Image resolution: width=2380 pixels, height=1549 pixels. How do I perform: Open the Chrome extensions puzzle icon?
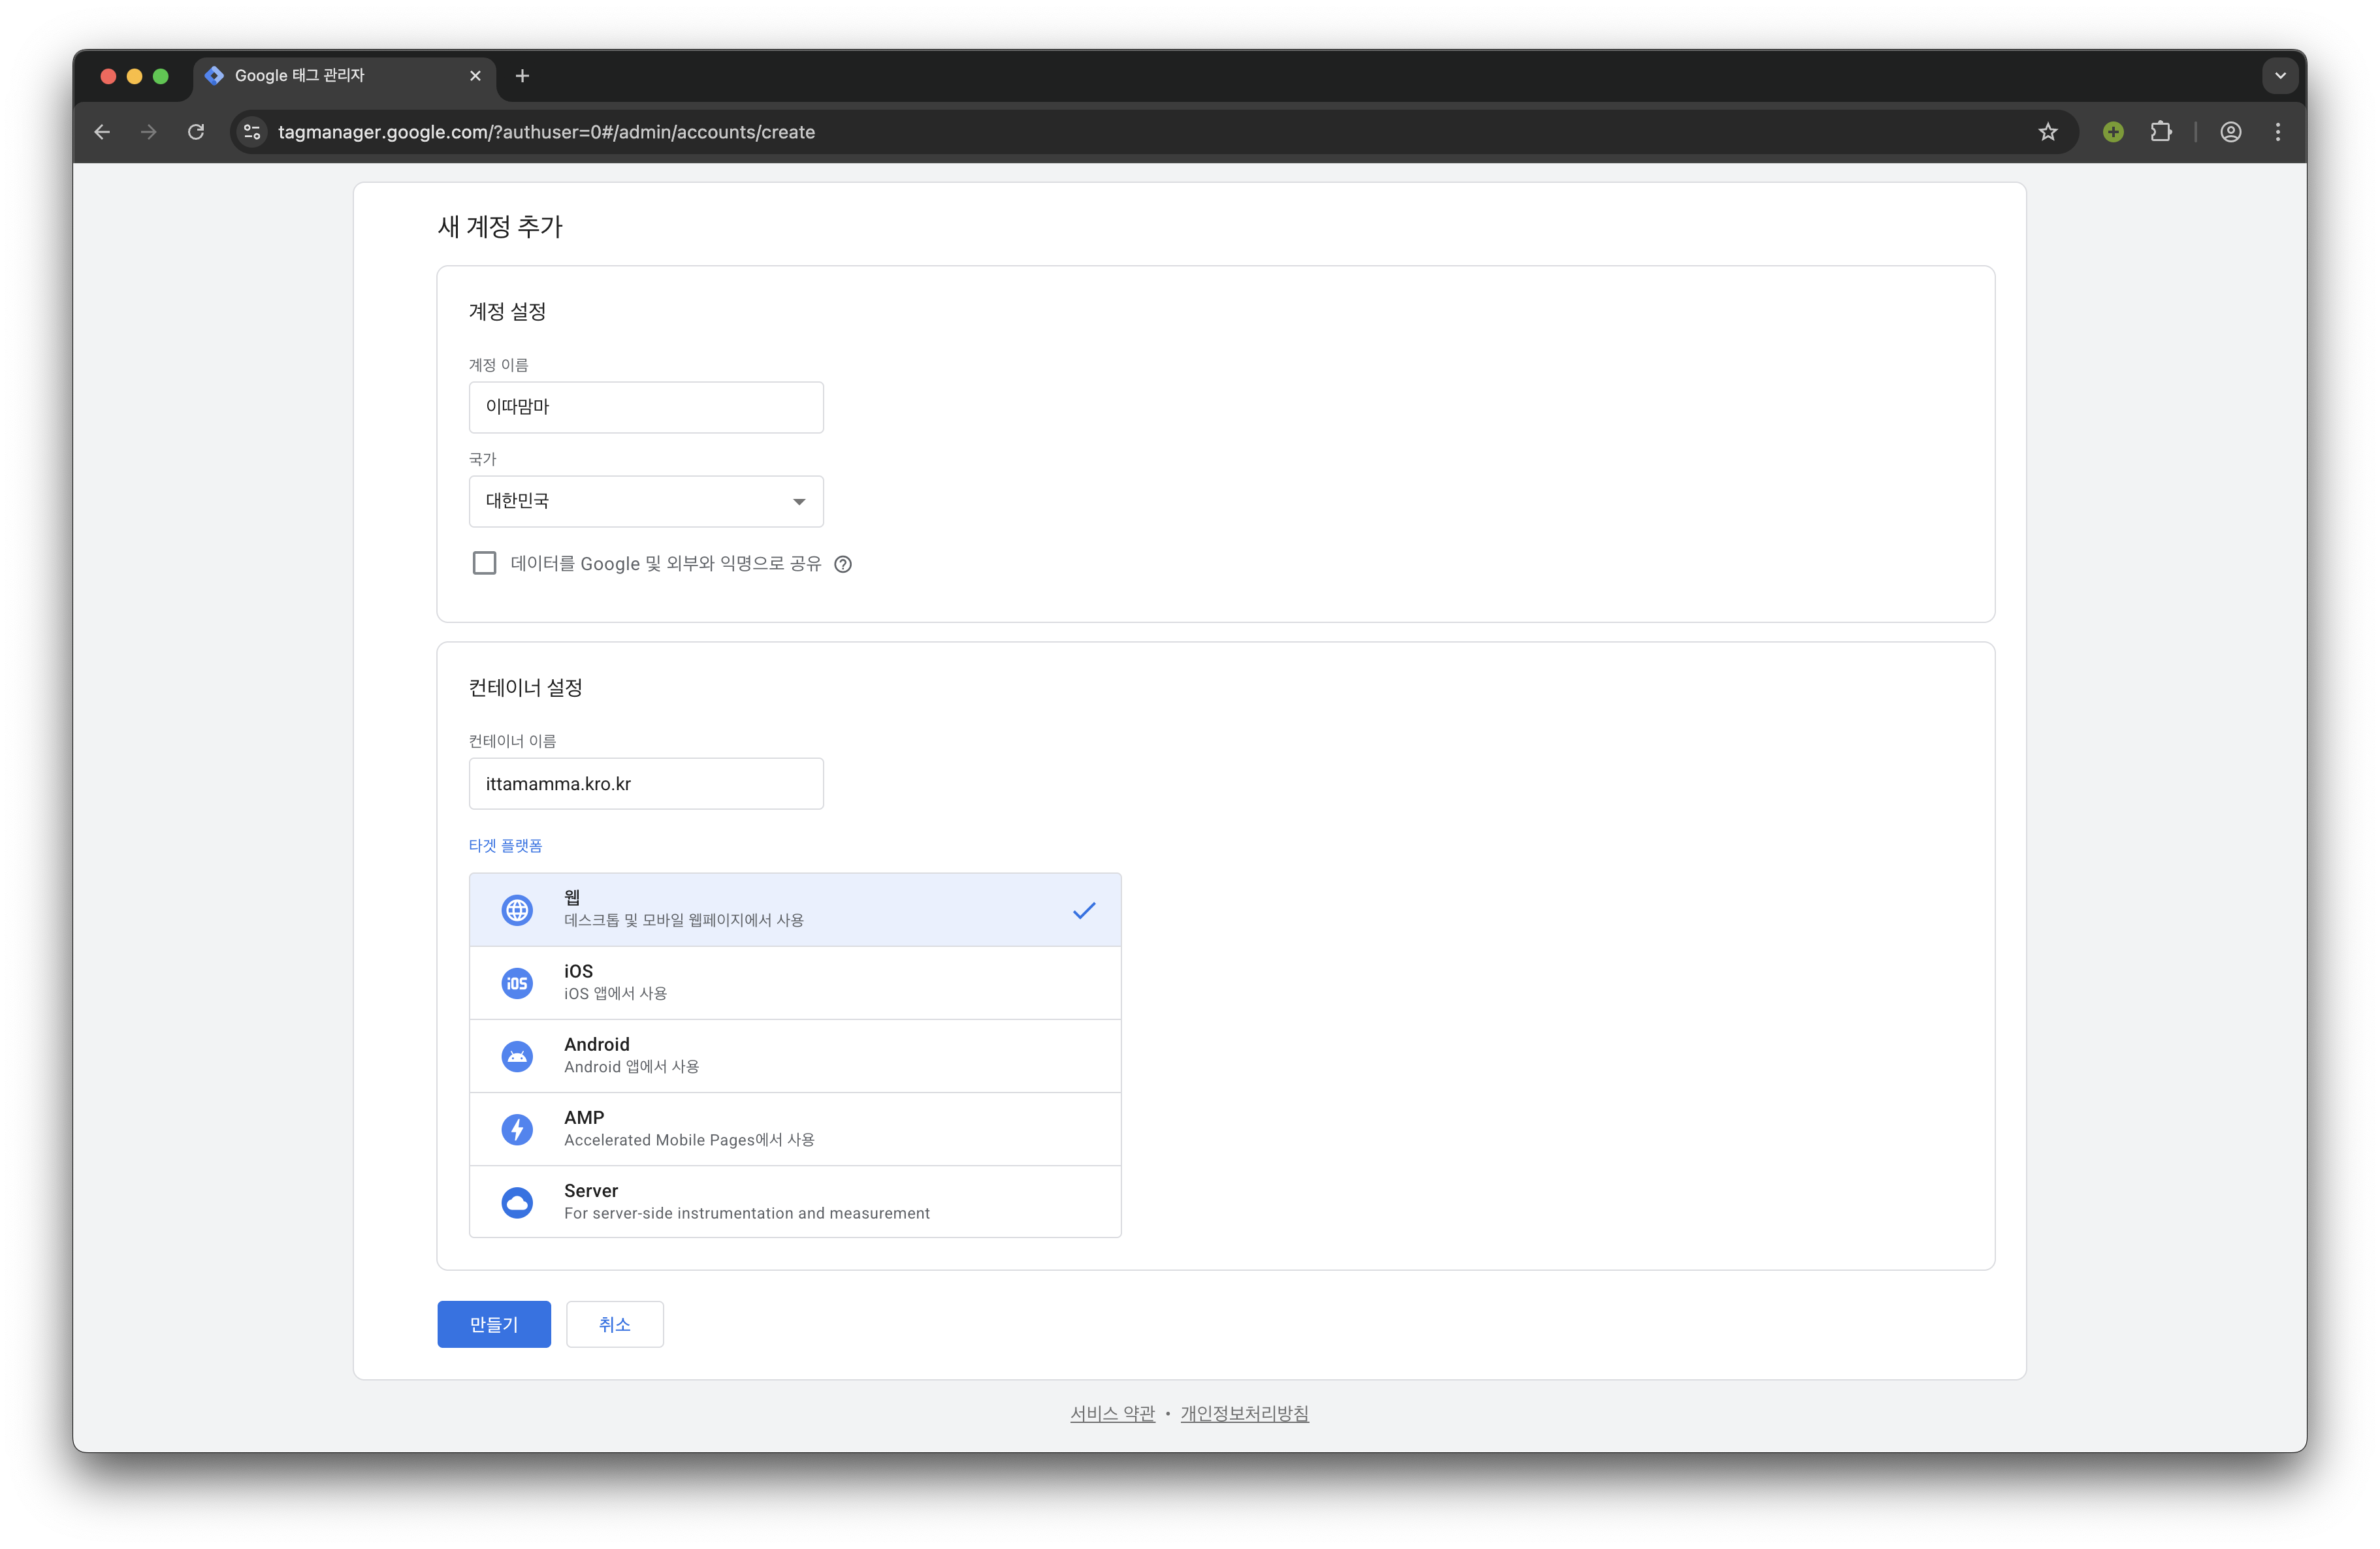coord(2161,132)
